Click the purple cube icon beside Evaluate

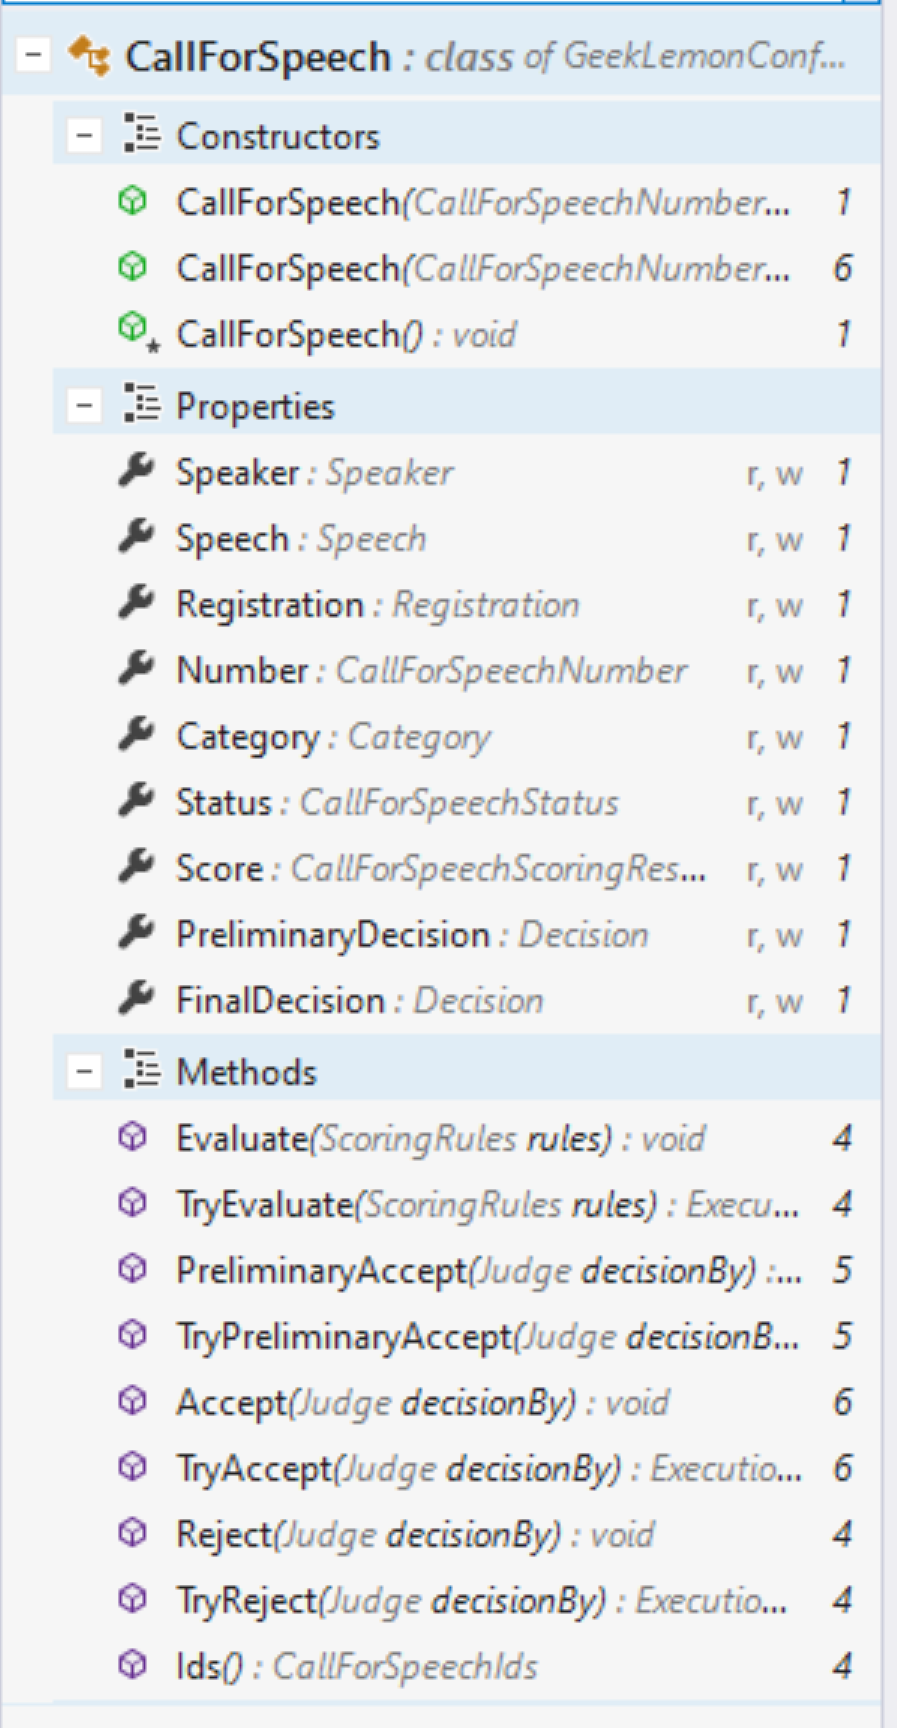coord(132,1136)
